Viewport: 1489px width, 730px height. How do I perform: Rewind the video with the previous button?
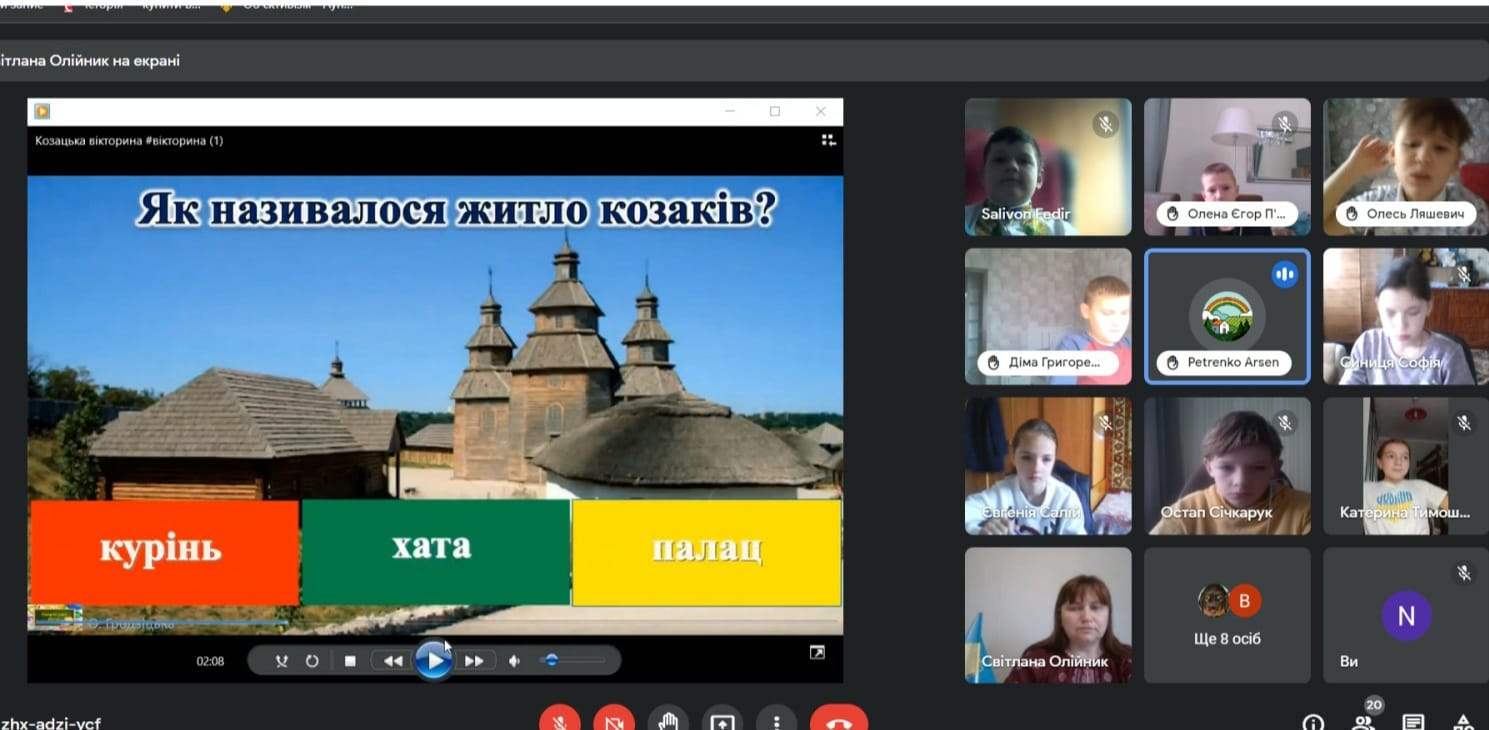(x=393, y=661)
